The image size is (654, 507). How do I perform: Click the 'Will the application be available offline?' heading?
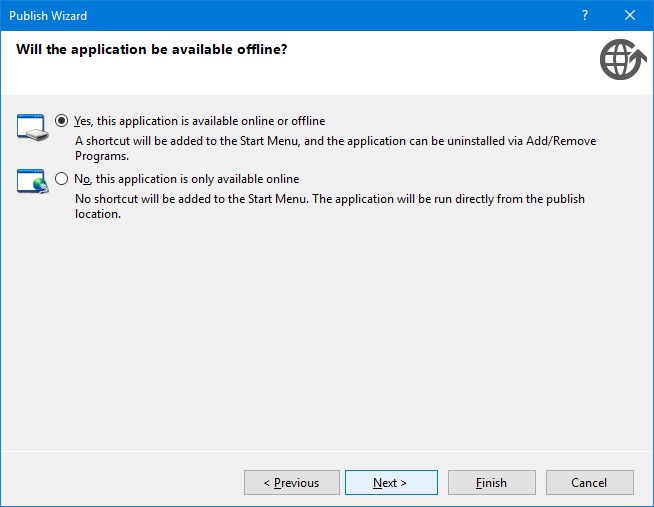(152, 49)
